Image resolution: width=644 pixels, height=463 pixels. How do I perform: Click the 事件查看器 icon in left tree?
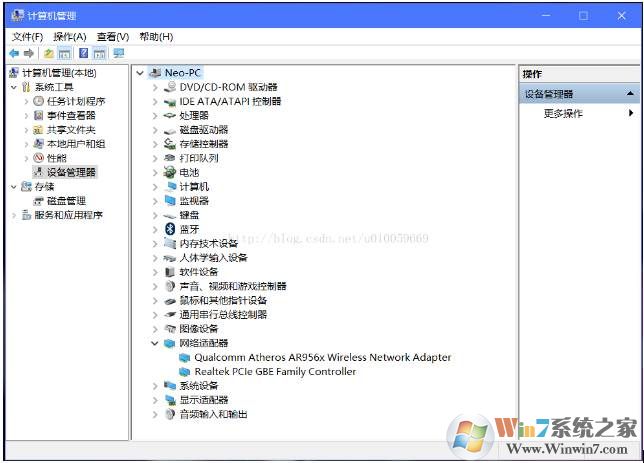click(38, 115)
